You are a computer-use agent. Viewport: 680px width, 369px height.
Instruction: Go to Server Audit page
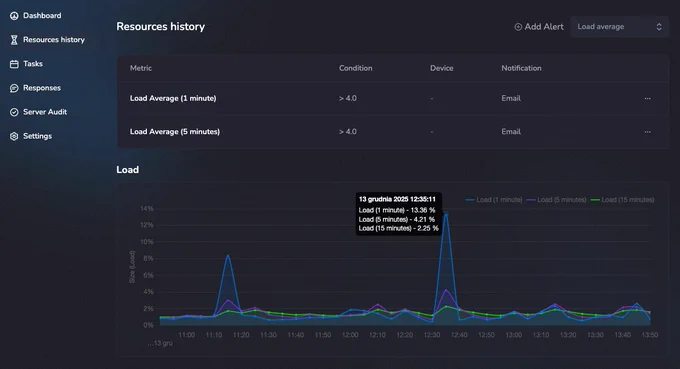tap(45, 112)
